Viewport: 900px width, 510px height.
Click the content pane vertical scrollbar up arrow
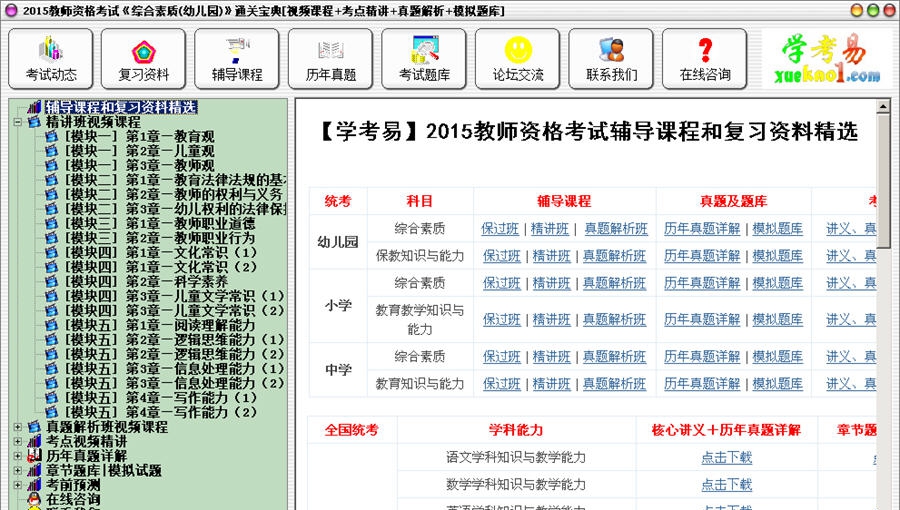[x=883, y=107]
